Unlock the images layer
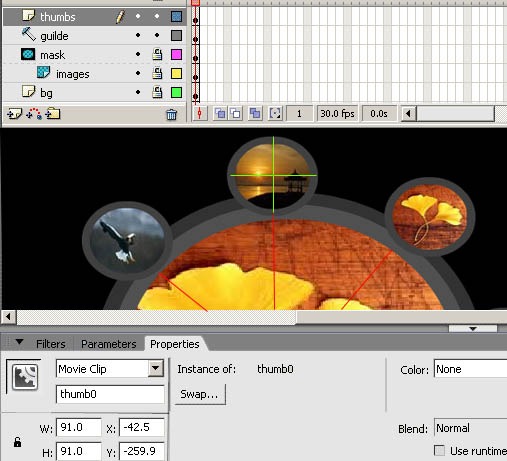This screenshot has height=461, width=507. tap(157, 73)
